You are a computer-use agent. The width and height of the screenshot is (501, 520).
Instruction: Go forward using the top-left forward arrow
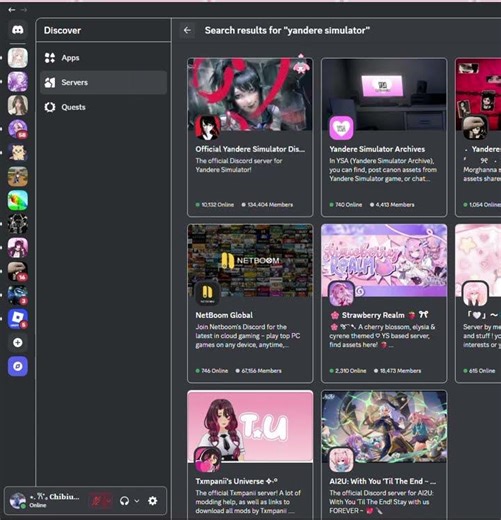[24, 10]
